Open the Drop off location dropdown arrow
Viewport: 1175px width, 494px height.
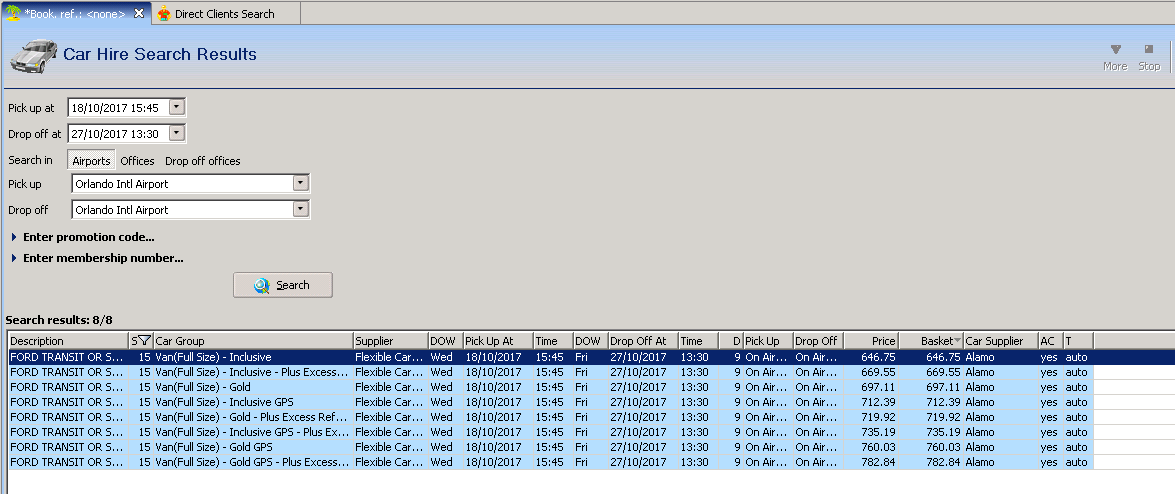point(300,209)
